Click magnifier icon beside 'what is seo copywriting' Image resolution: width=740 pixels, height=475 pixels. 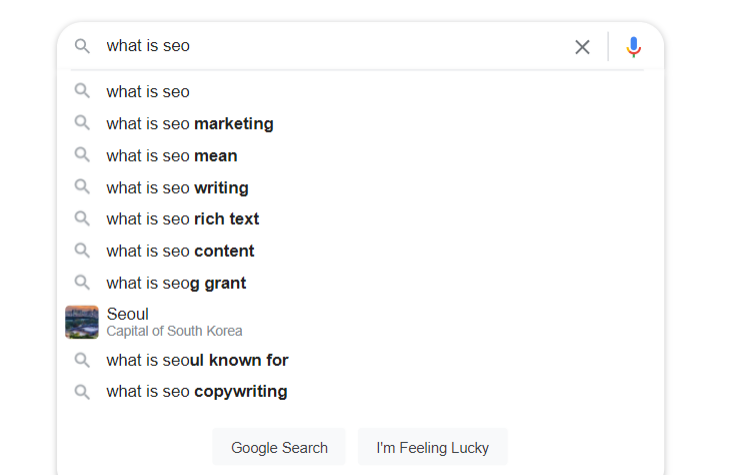point(82,391)
